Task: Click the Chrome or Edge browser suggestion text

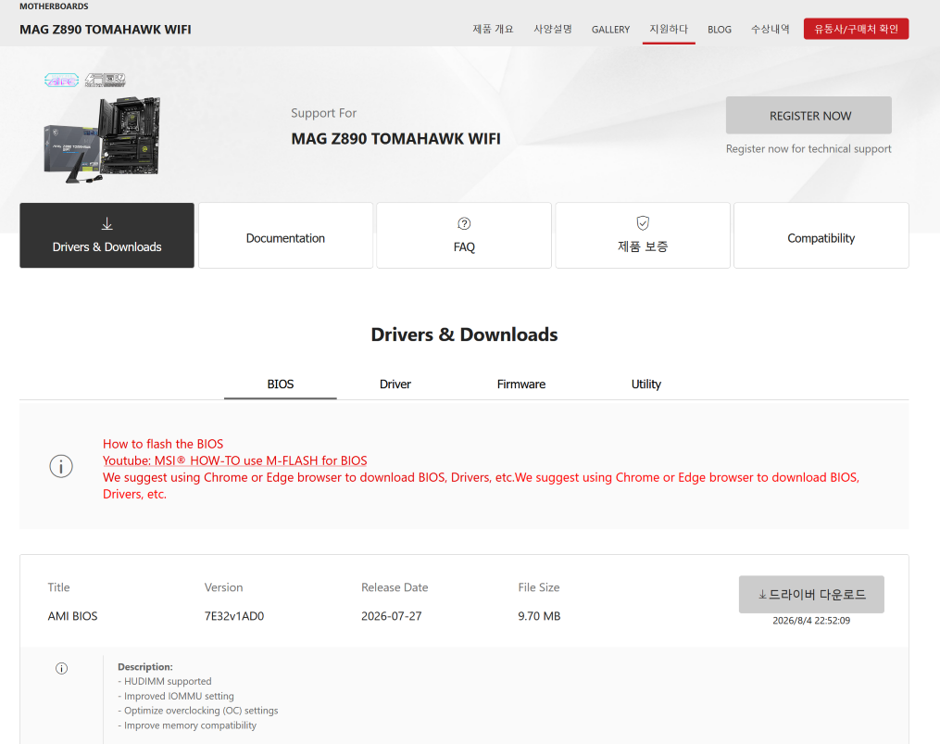Action: (x=481, y=486)
